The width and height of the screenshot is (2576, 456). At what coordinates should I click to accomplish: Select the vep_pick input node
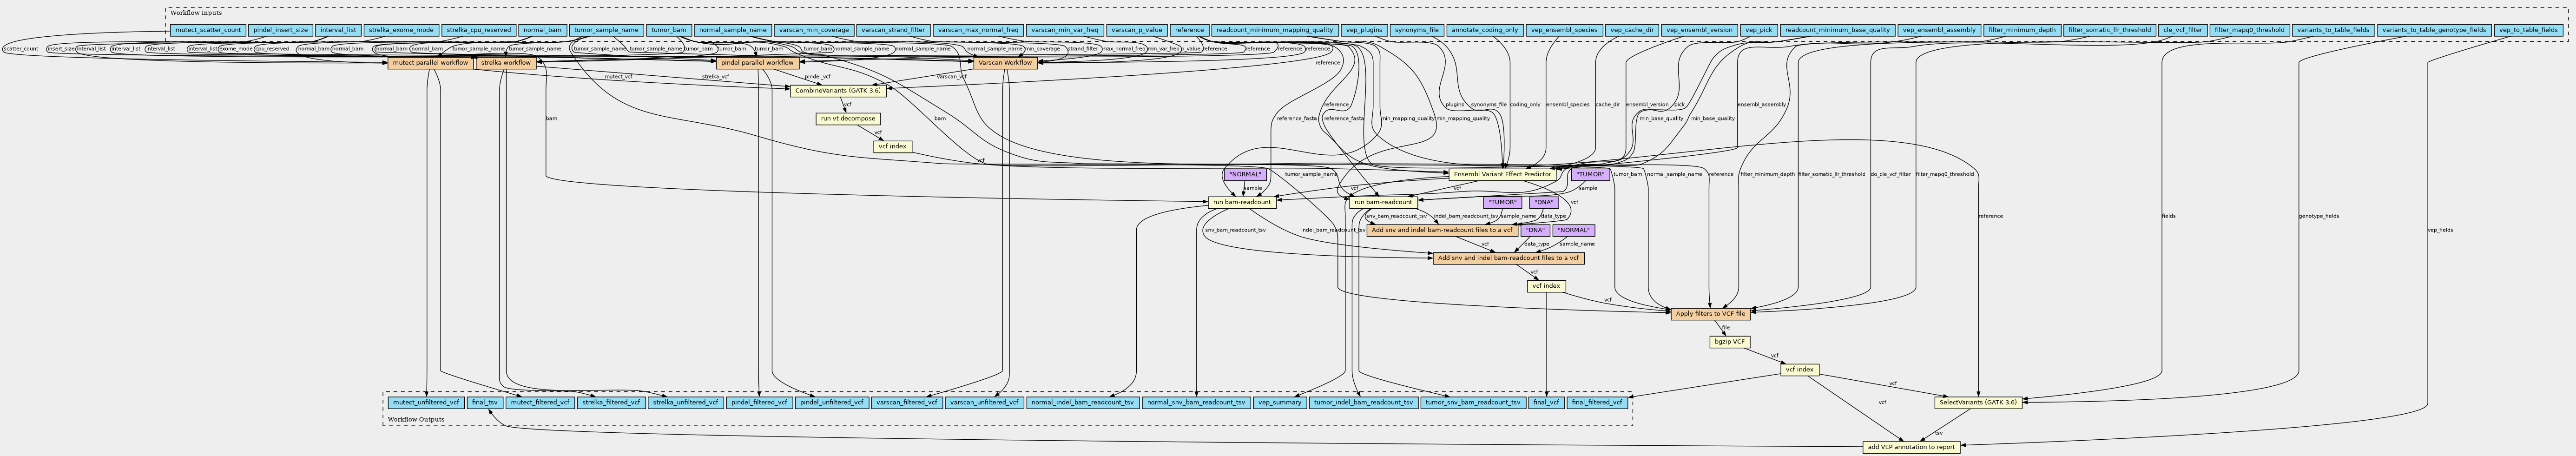click(1760, 30)
